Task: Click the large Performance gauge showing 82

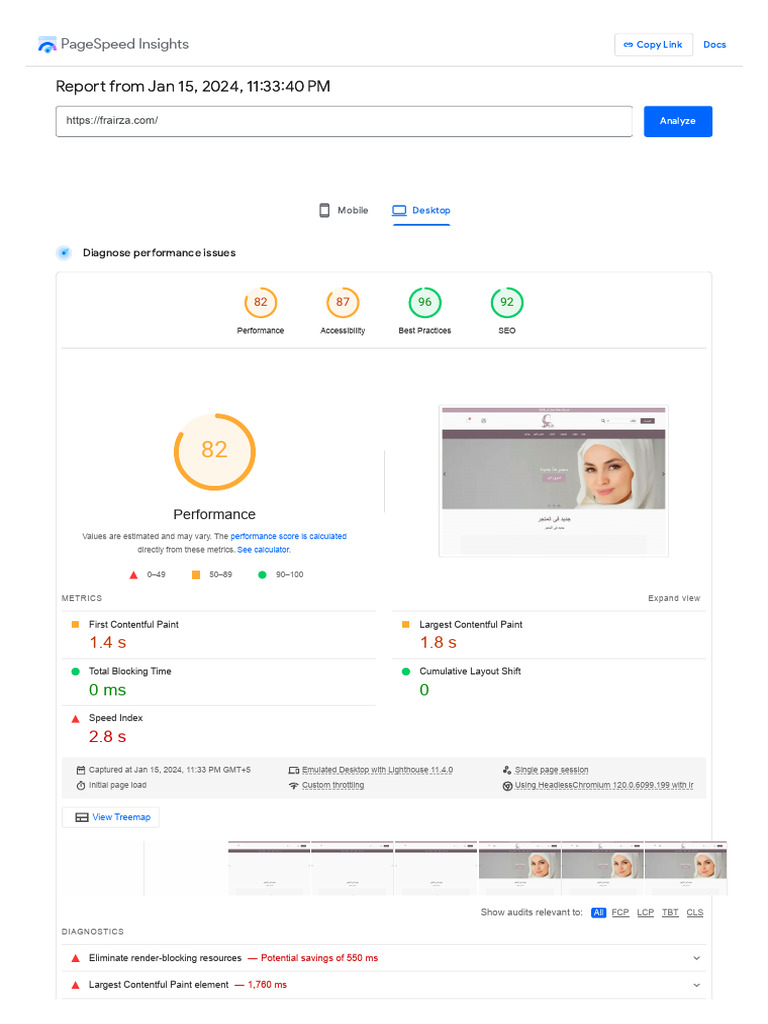Action: (214, 451)
